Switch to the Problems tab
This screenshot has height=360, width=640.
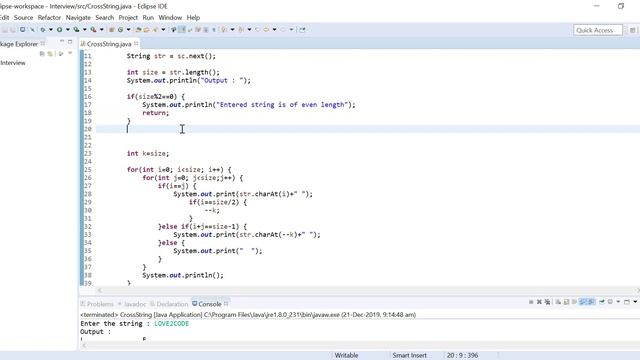pos(97,304)
